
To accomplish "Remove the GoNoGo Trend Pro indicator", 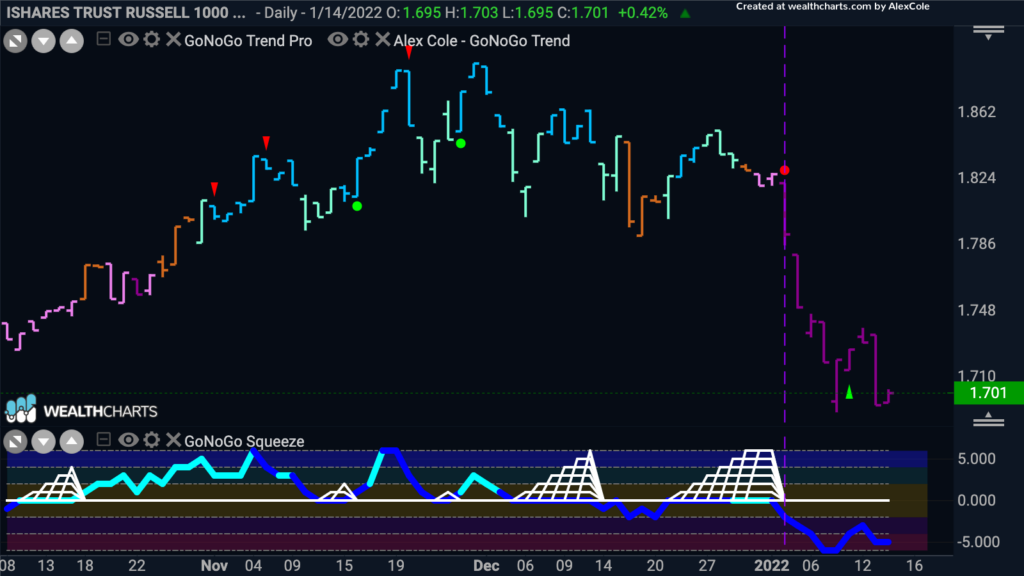I will (x=173, y=40).
